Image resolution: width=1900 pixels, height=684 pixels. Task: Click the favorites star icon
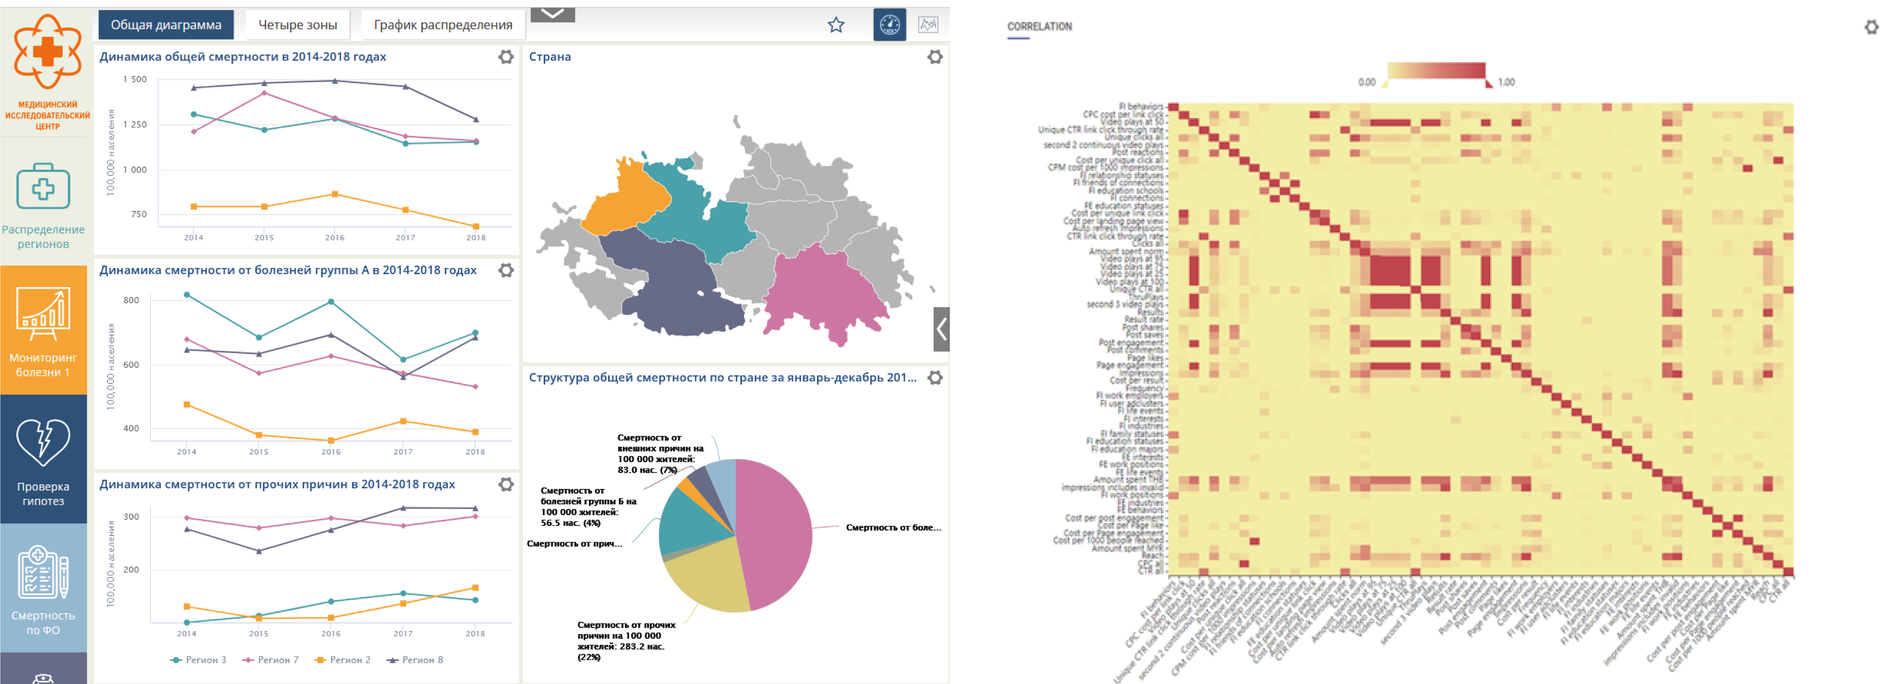pyautogui.click(x=836, y=25)
